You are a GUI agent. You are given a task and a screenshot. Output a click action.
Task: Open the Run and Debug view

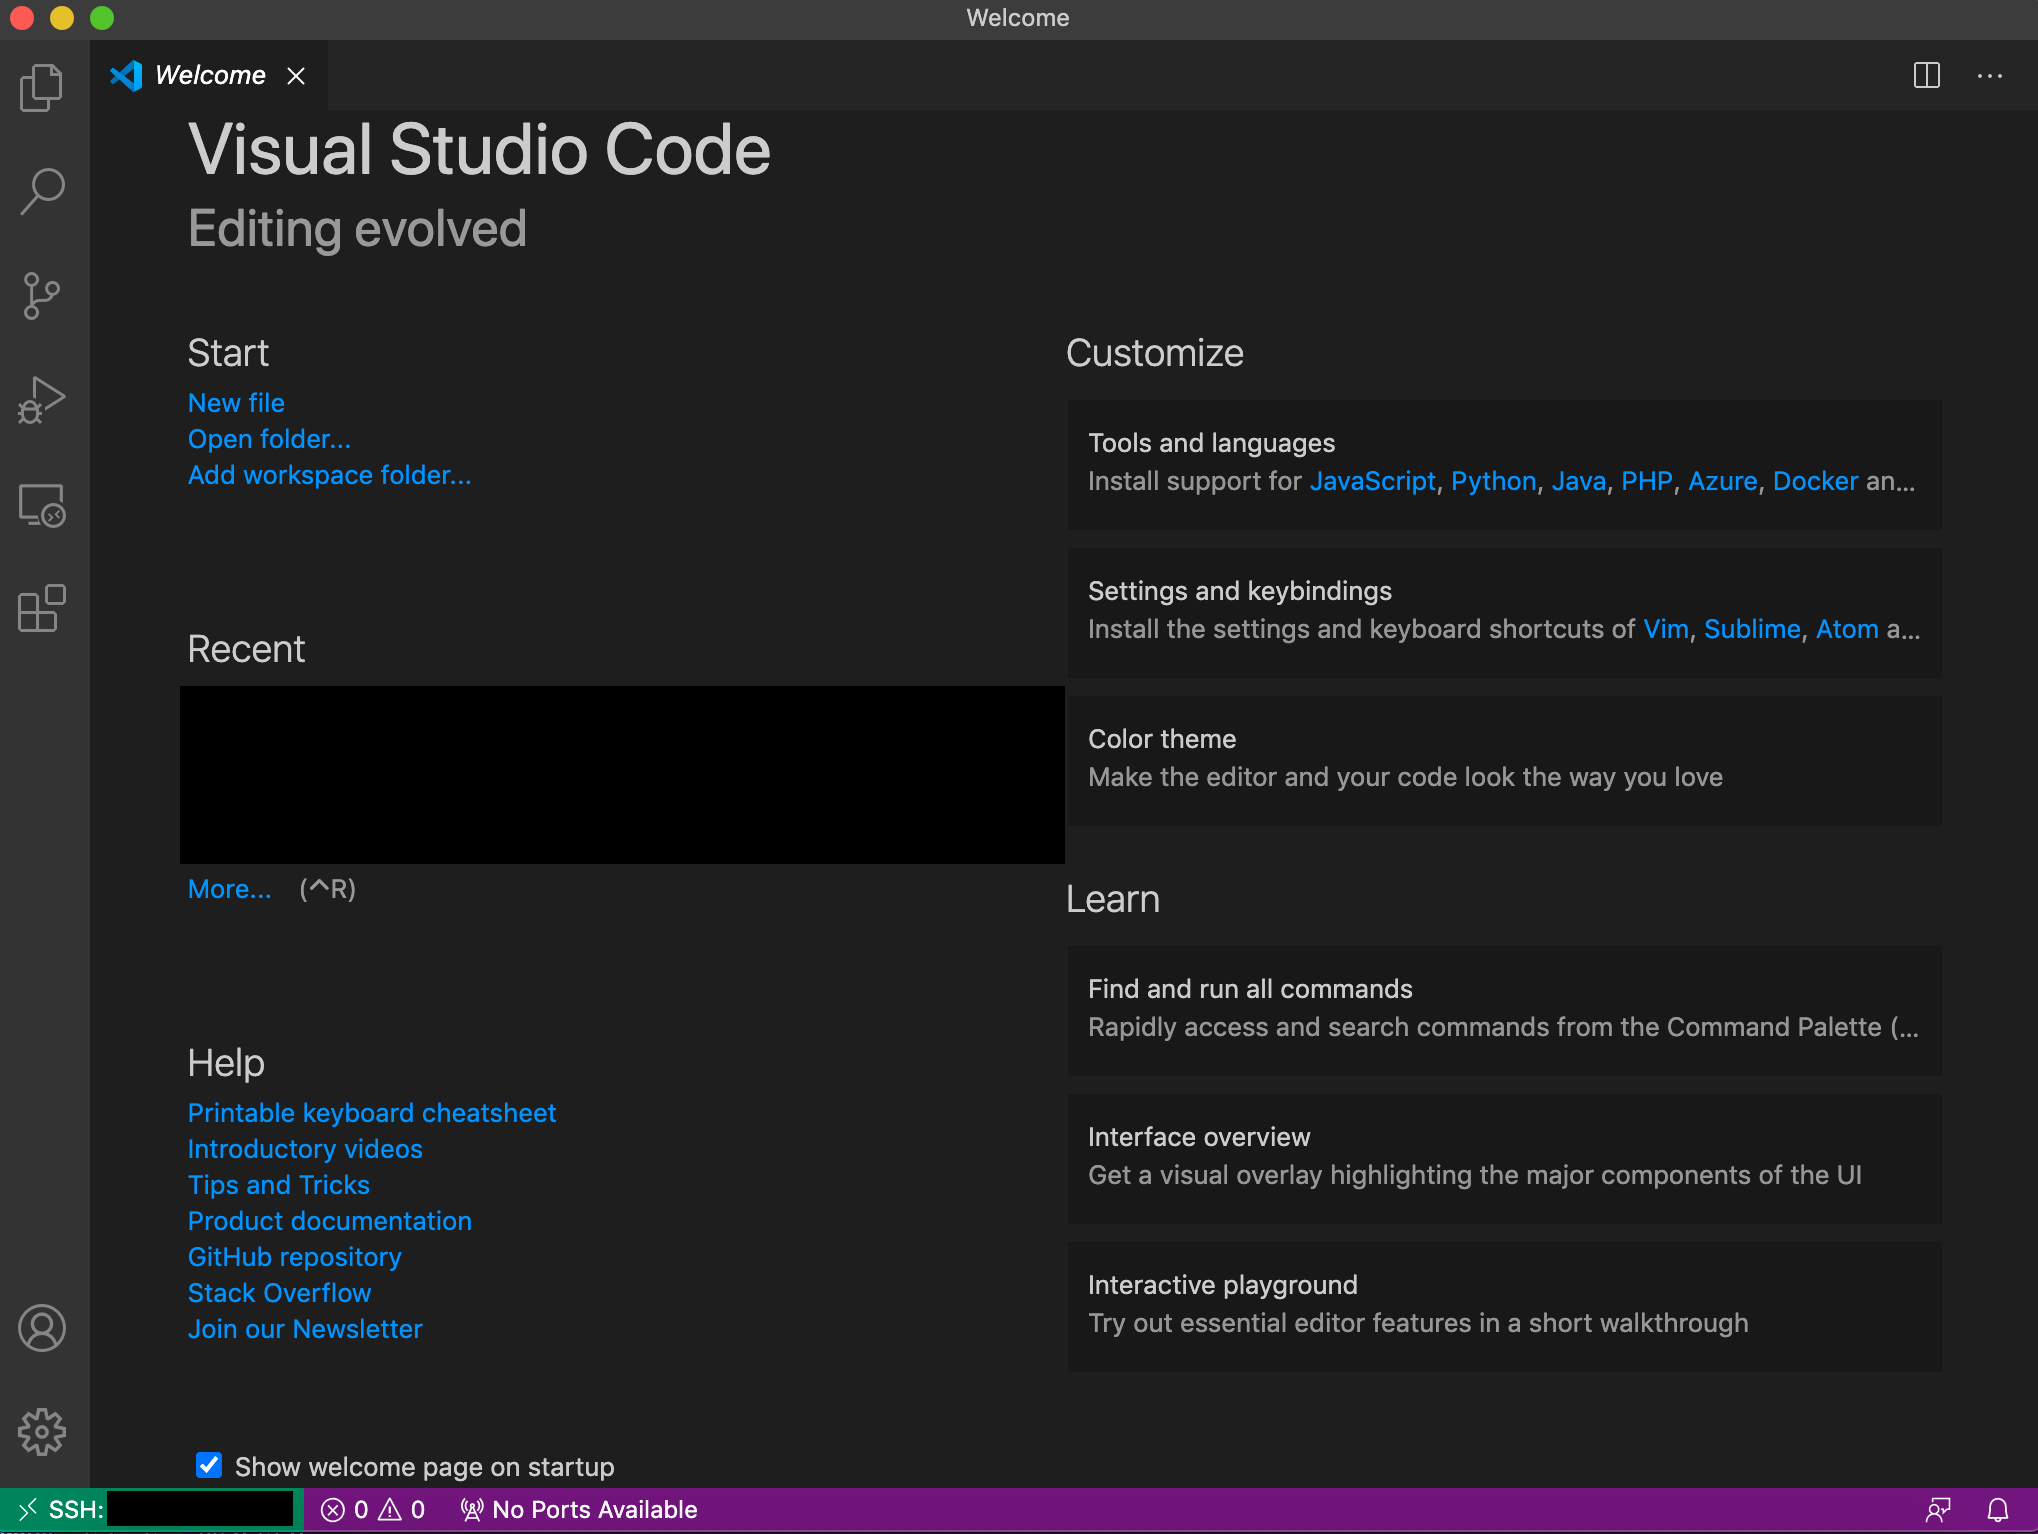pyautogui.click(x=42, y=401)
